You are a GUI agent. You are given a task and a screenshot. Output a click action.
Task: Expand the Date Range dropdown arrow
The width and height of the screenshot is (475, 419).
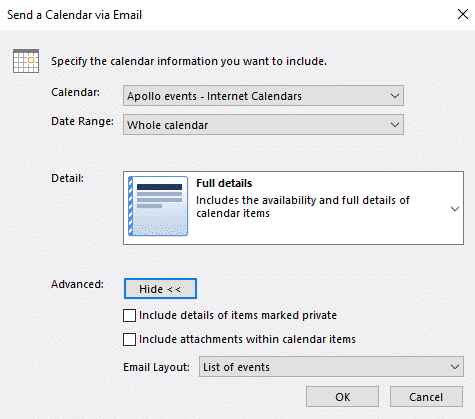[x=395, y=125]
